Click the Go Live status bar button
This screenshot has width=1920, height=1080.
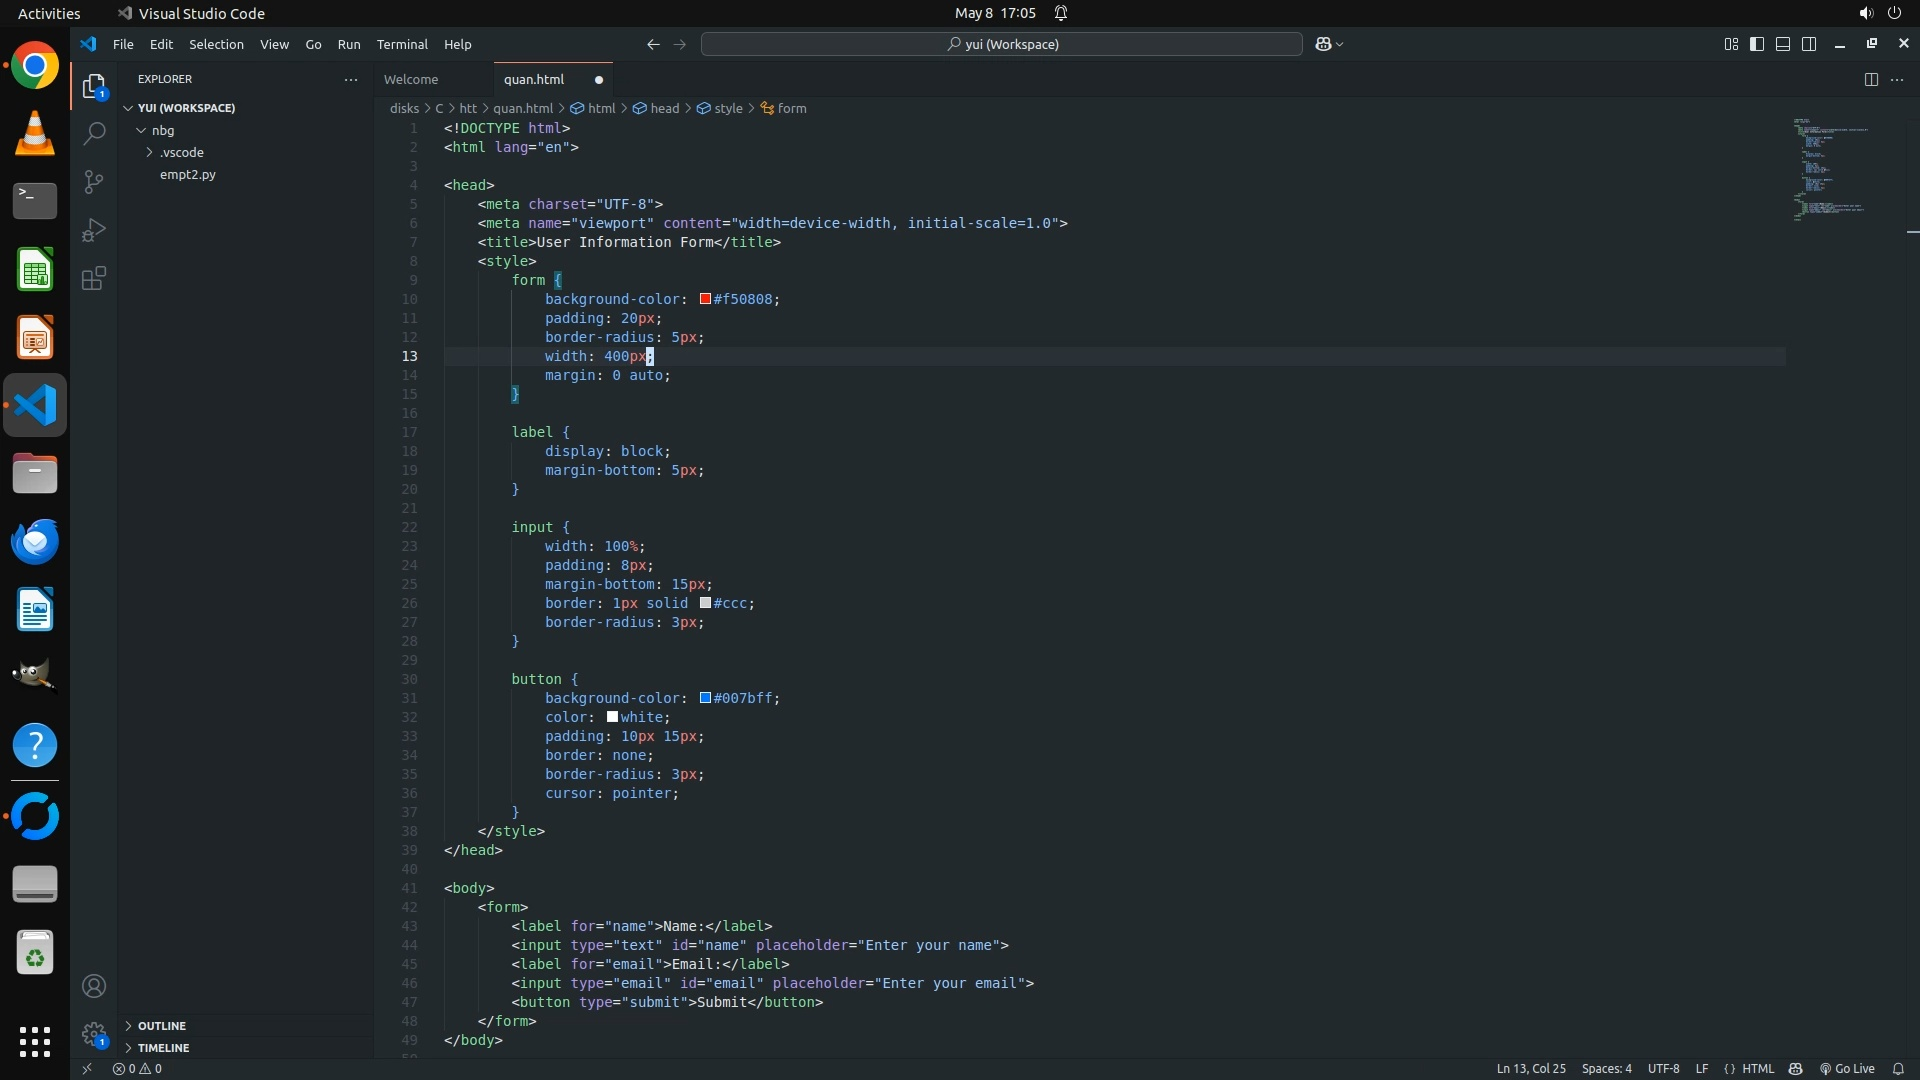coord(1847,1068)
